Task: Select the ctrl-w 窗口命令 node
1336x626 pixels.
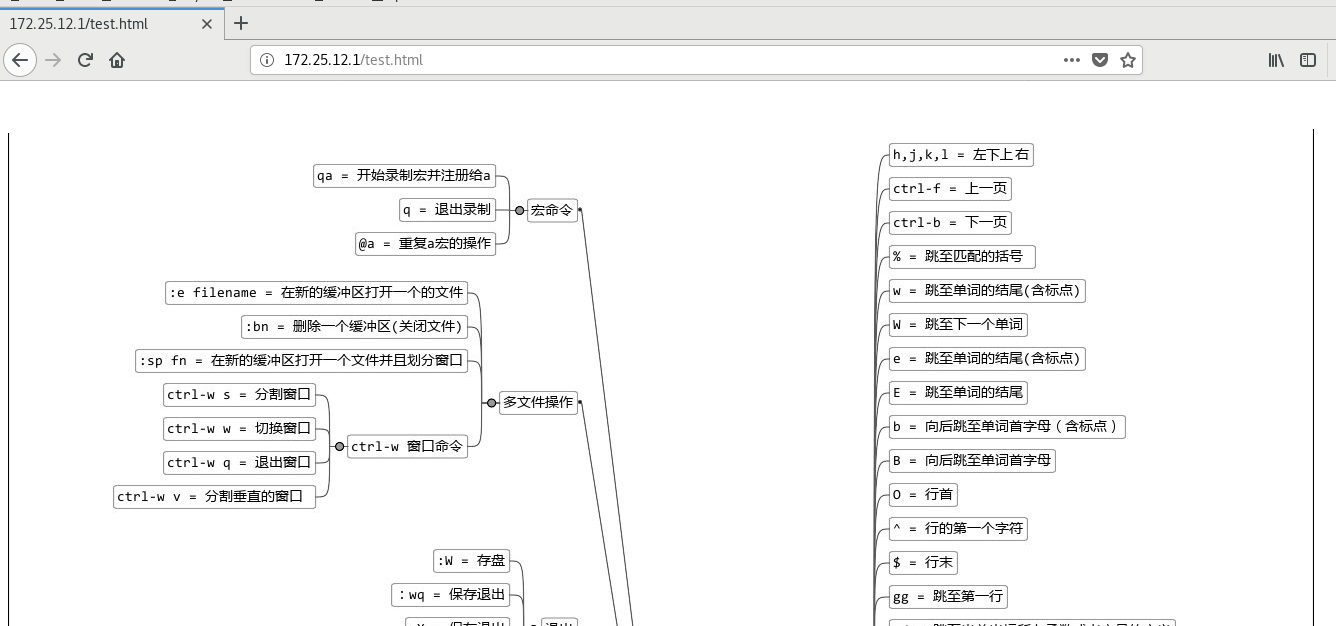Action: (x=407, y=446)
